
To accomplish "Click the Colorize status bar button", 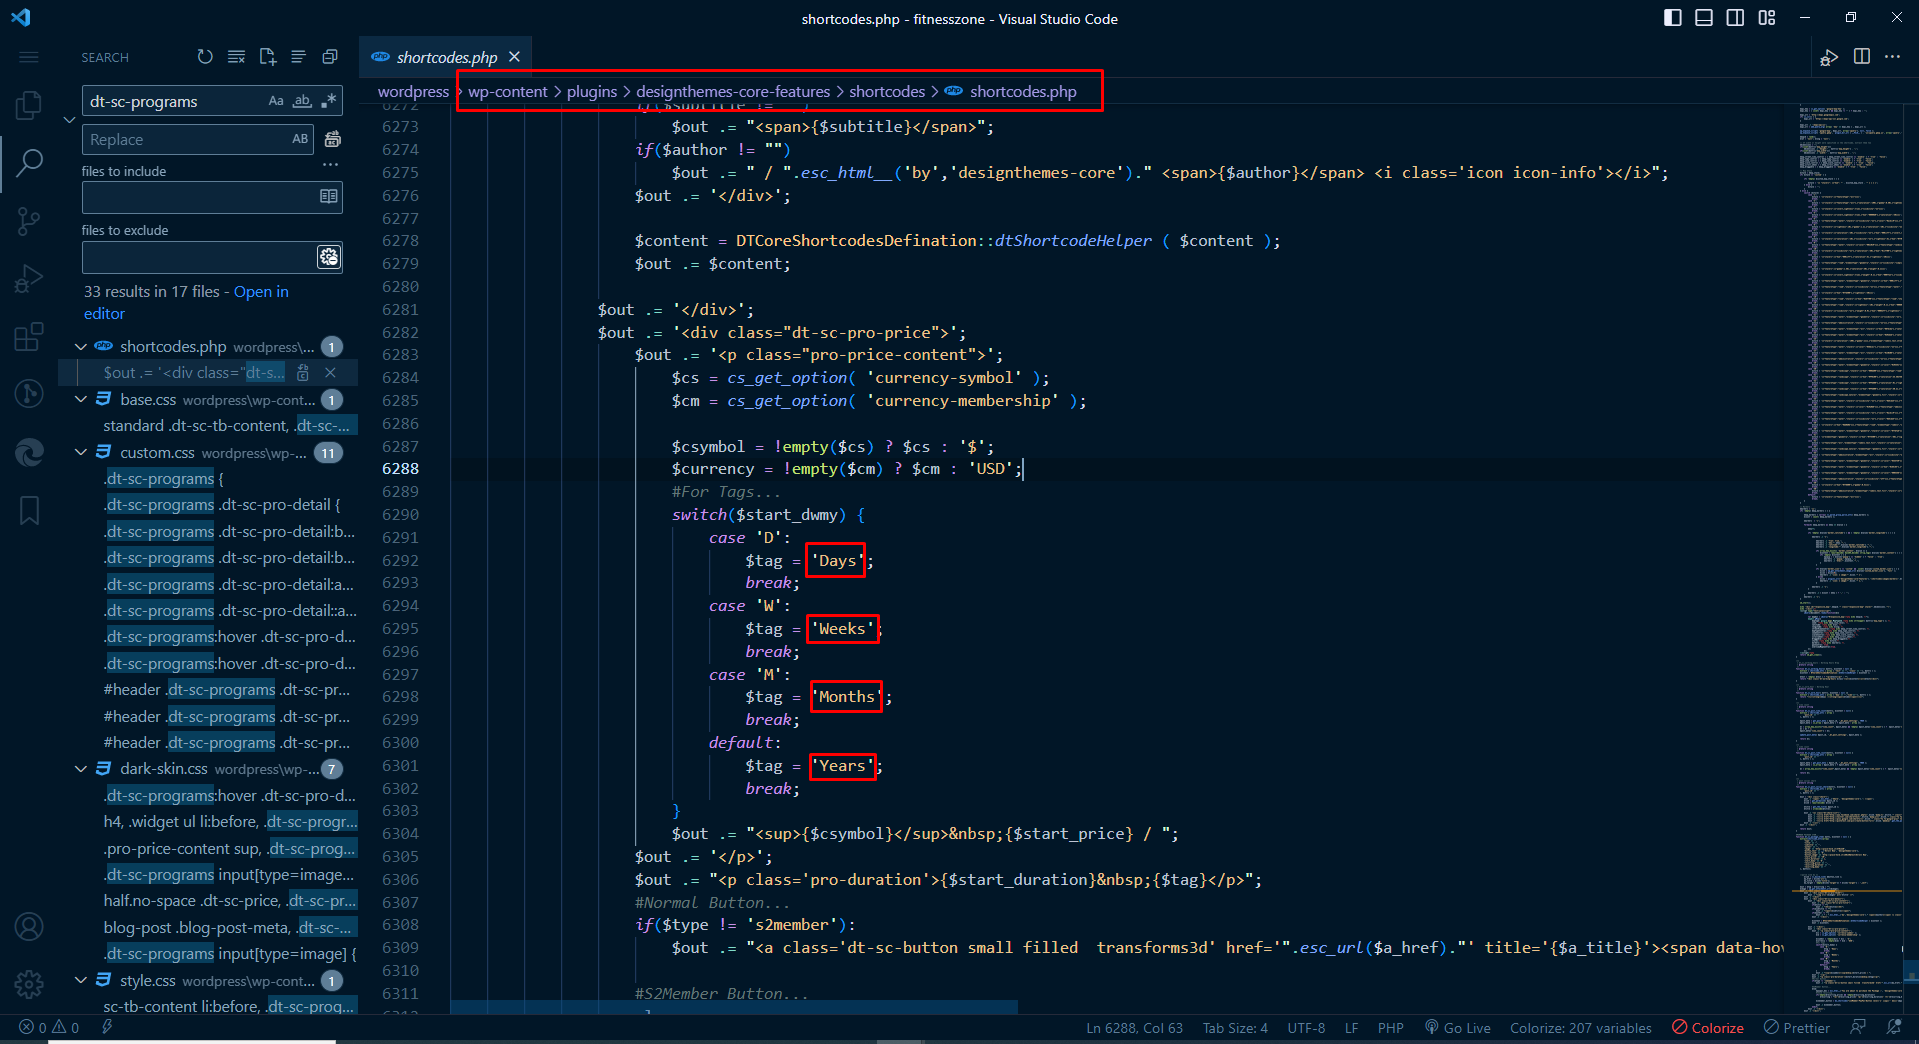I will tap(1708, 1028).
